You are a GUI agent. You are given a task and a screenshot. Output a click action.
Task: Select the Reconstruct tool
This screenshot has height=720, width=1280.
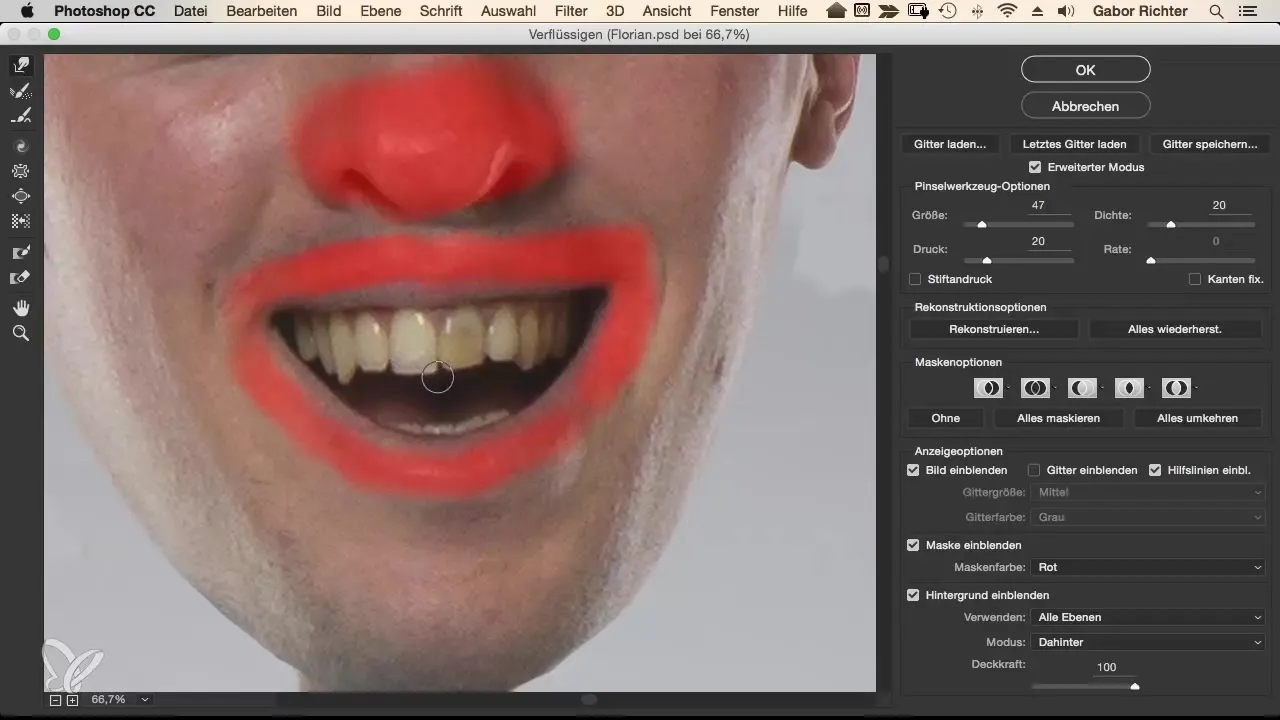[20, 92]
